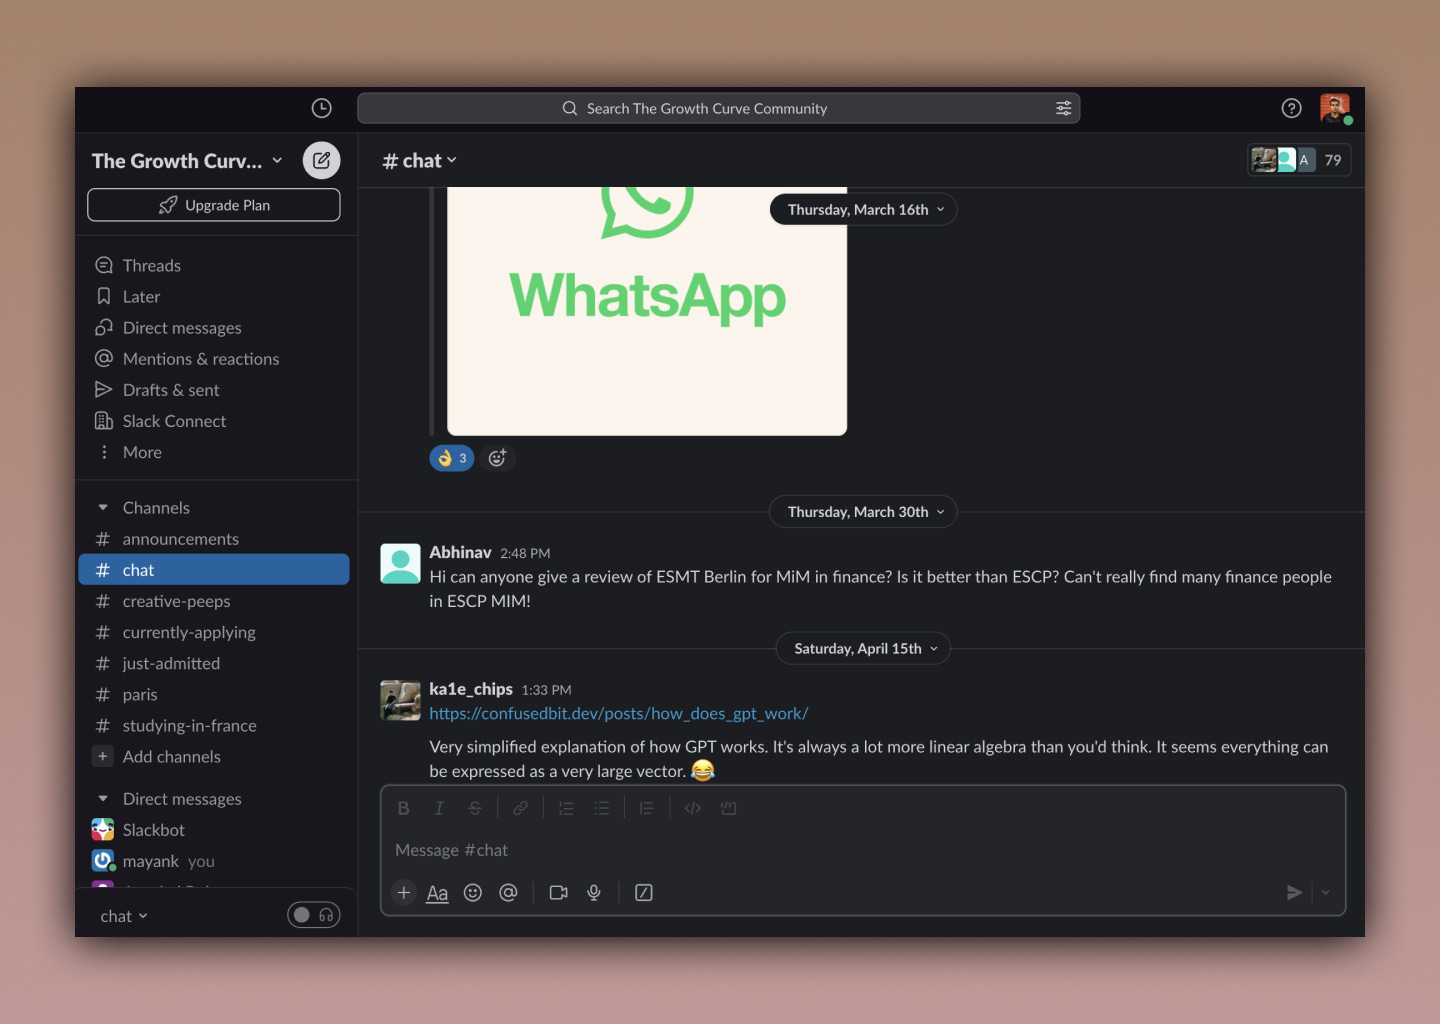Show More sidebar options

214,452
